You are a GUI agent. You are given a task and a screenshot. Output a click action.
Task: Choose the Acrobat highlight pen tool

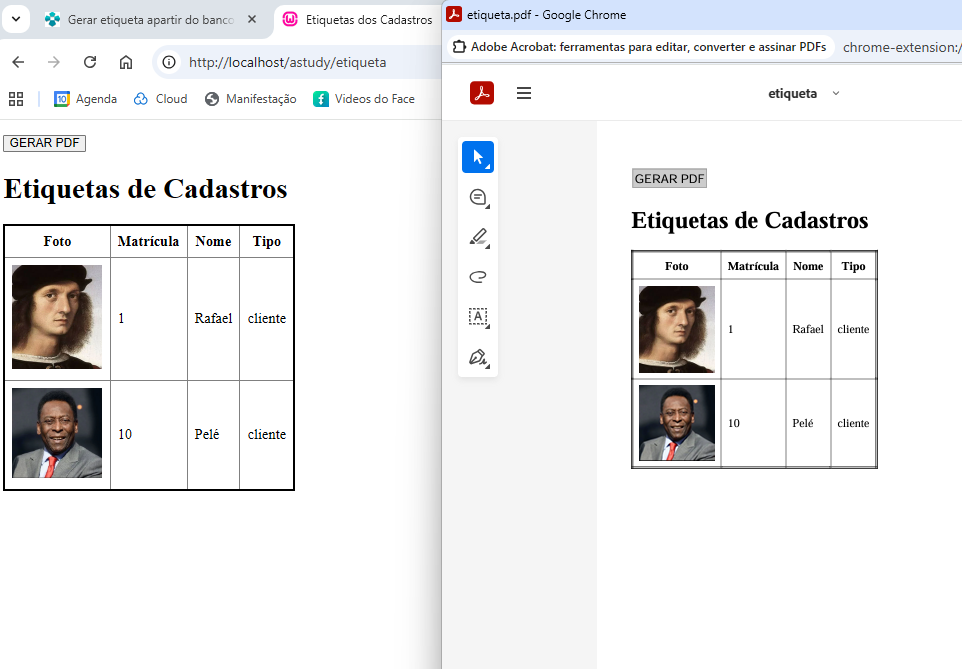pyautogui.click(x=478, y=238)
